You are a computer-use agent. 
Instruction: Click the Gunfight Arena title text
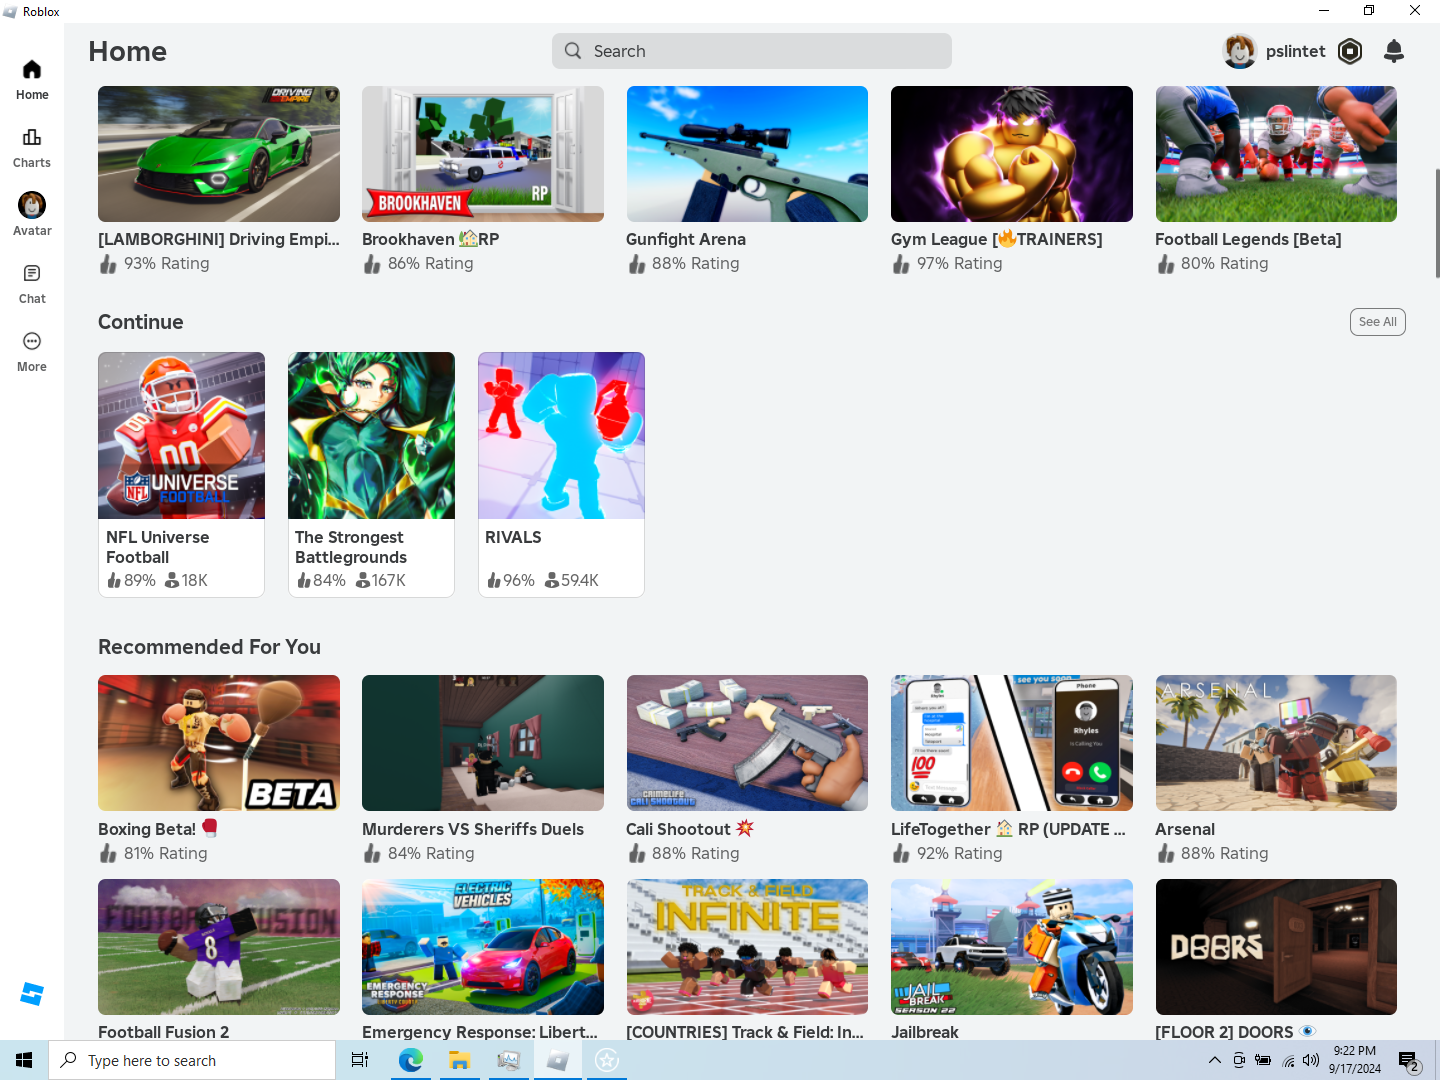[x=686, y=240]
